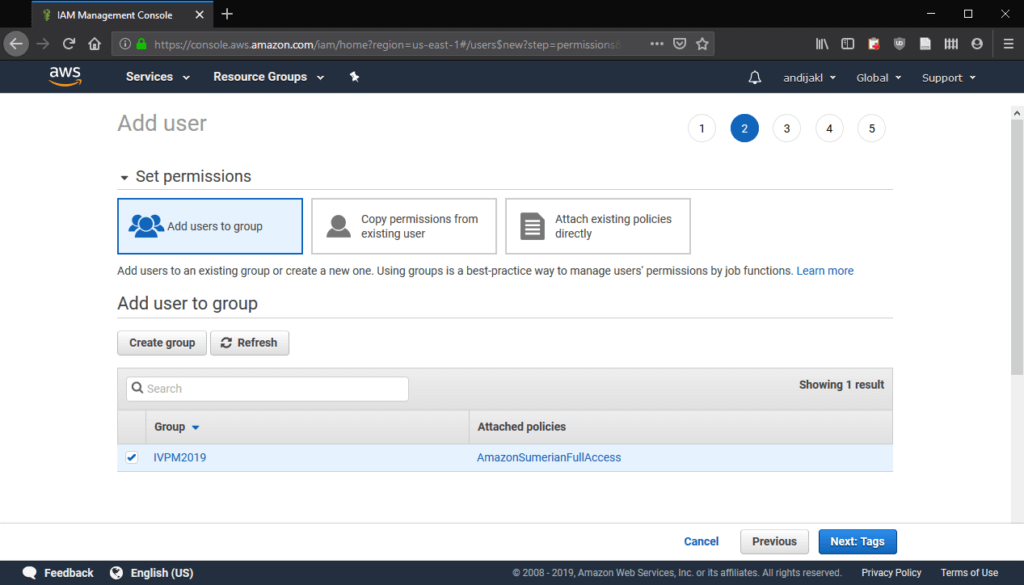Open the Firefox account avatar icon
The width and height of the screenshot is (1024, 585).
coord(977,44)
